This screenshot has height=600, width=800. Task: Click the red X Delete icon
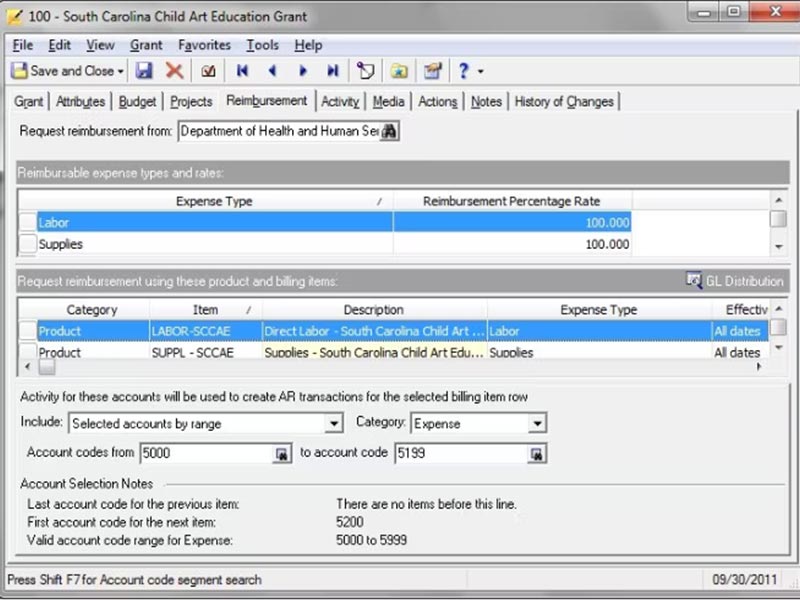(x=174, y=71)
